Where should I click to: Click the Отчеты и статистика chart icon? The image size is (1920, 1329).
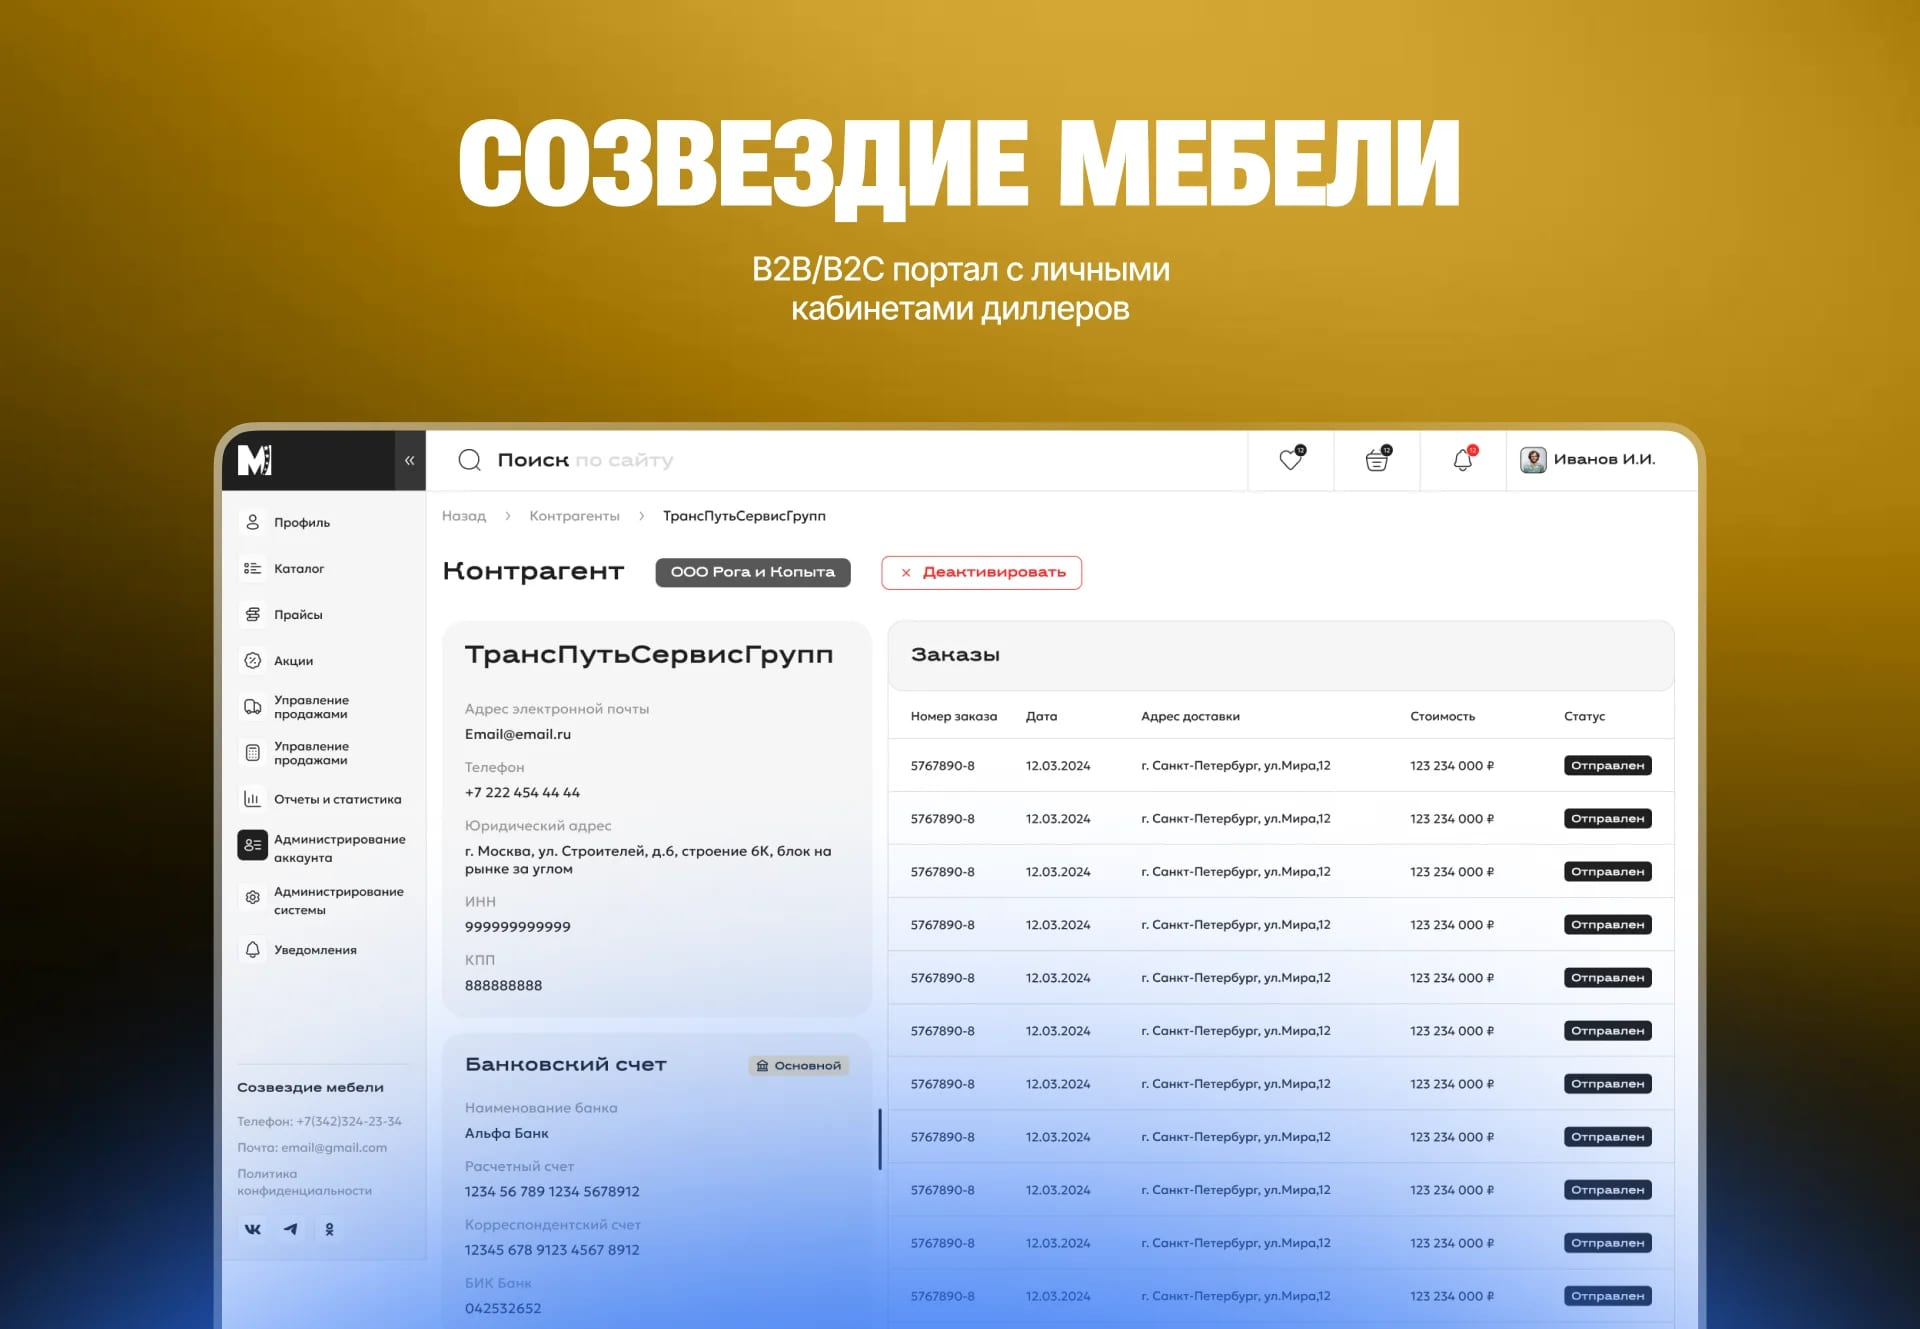tap(253, 799)
